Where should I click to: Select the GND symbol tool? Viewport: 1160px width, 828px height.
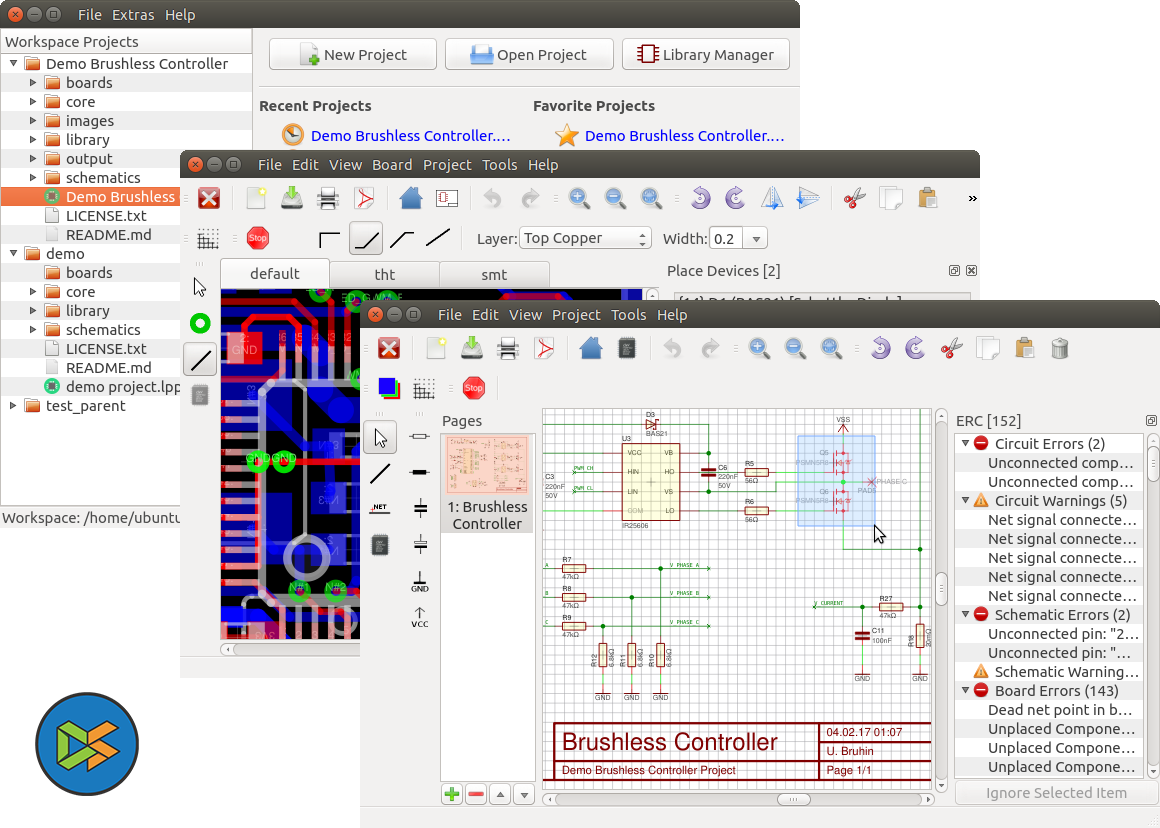(420, 581)
